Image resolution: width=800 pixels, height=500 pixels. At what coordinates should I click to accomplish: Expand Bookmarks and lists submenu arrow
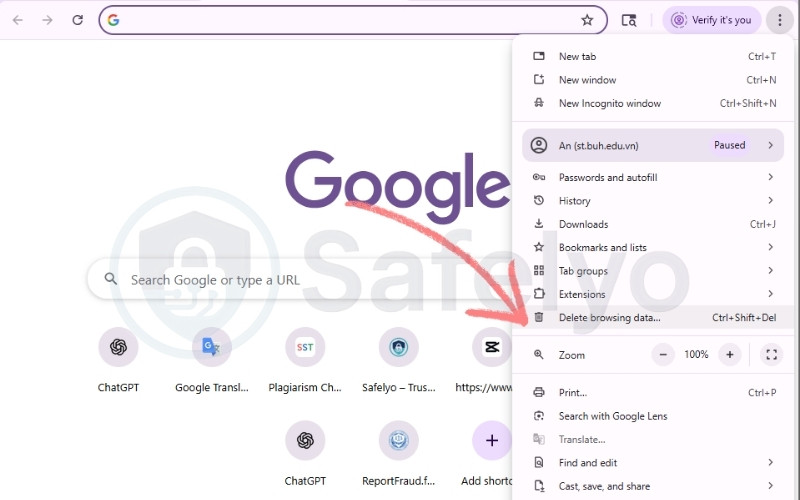[771, 247]
